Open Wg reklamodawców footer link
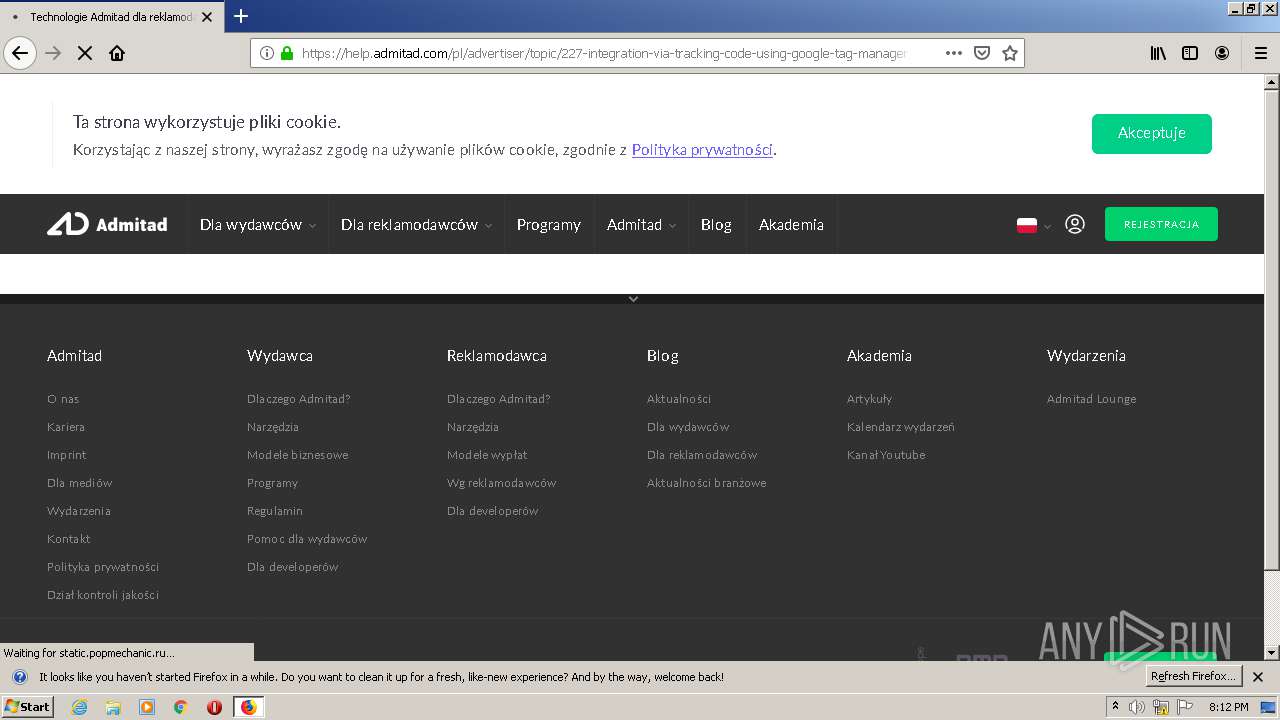1280x720 pixels. pyautogui.click(x=502, y=483)
